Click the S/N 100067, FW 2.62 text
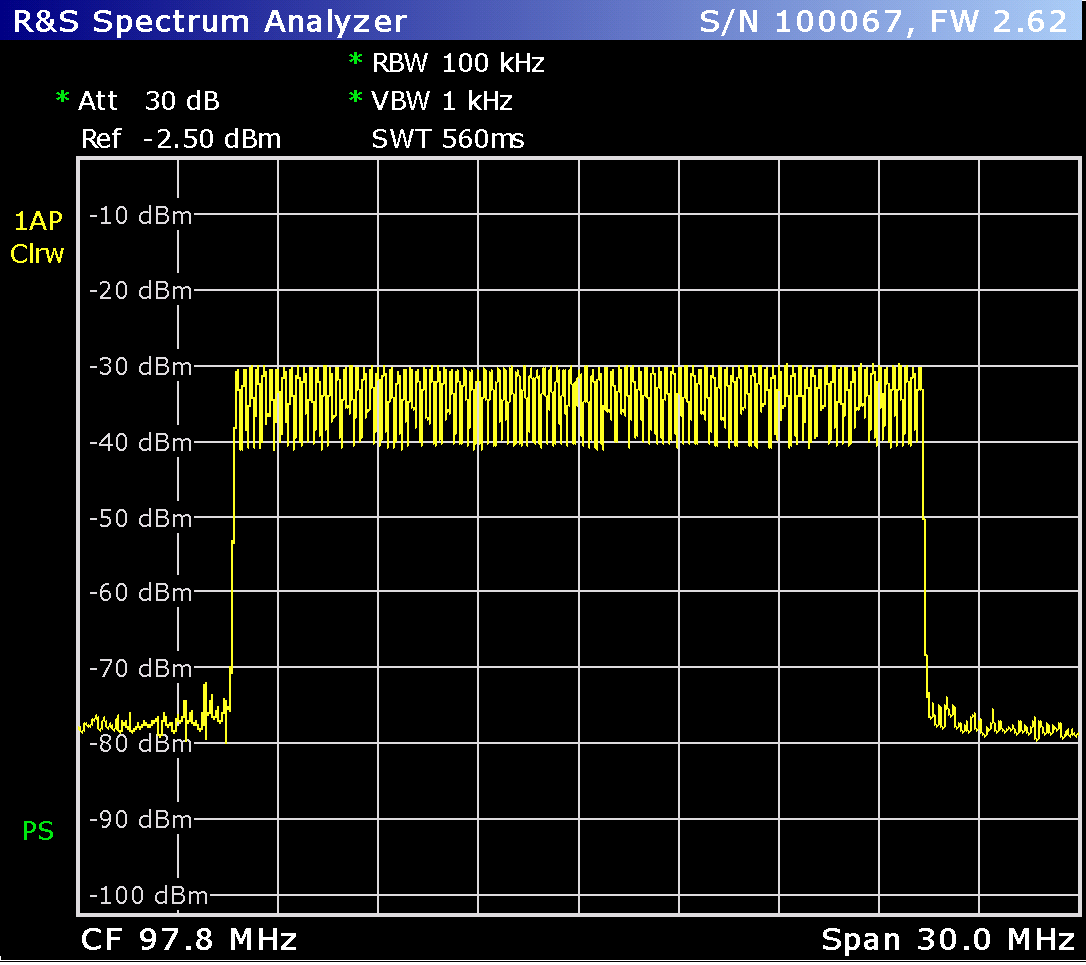The height and width of the screenshot is (965, 1086). pos(883,21)
